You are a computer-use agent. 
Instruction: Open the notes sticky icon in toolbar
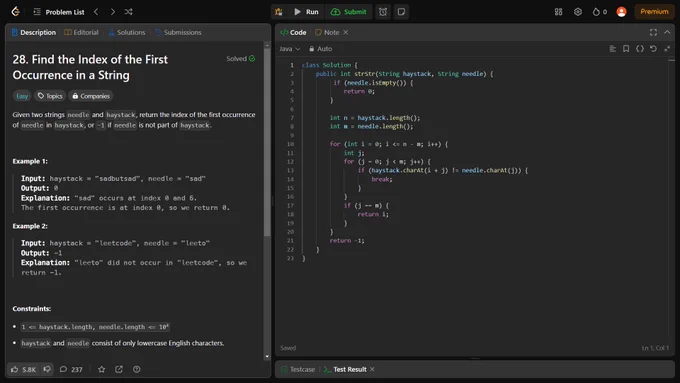[x=401, y=12]
